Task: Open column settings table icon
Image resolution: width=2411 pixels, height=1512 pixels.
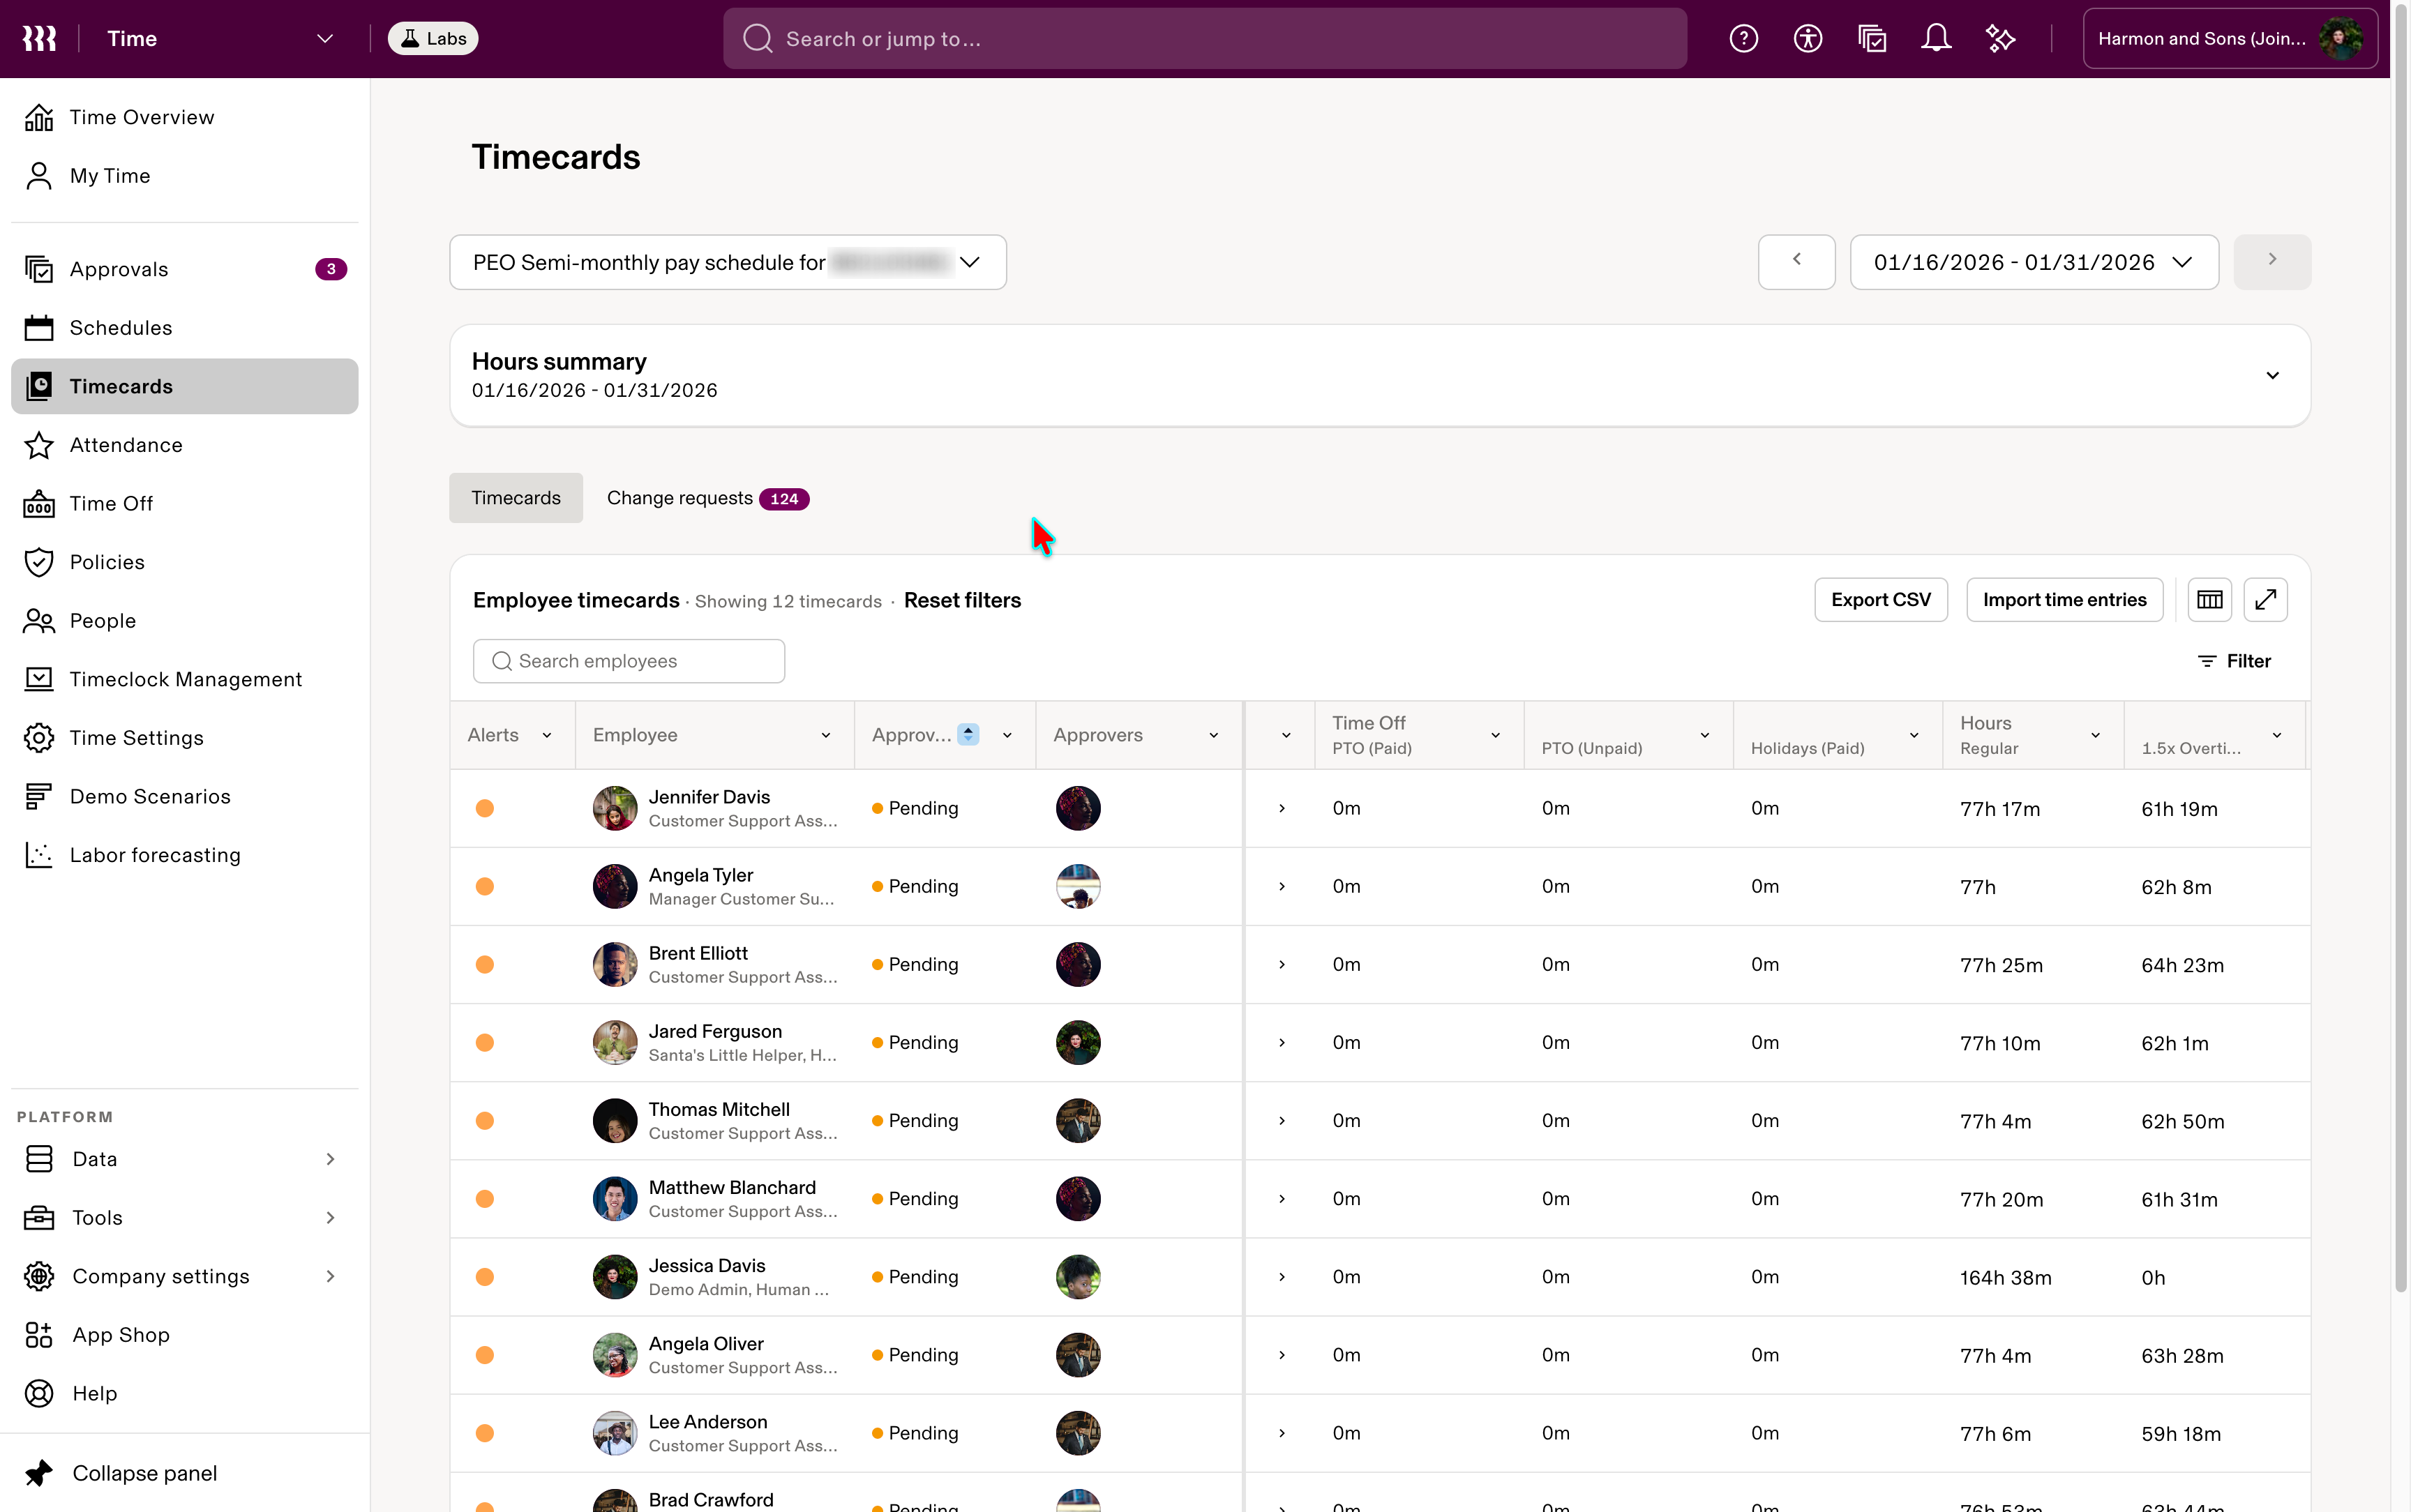Action: tap(2209, 600)
